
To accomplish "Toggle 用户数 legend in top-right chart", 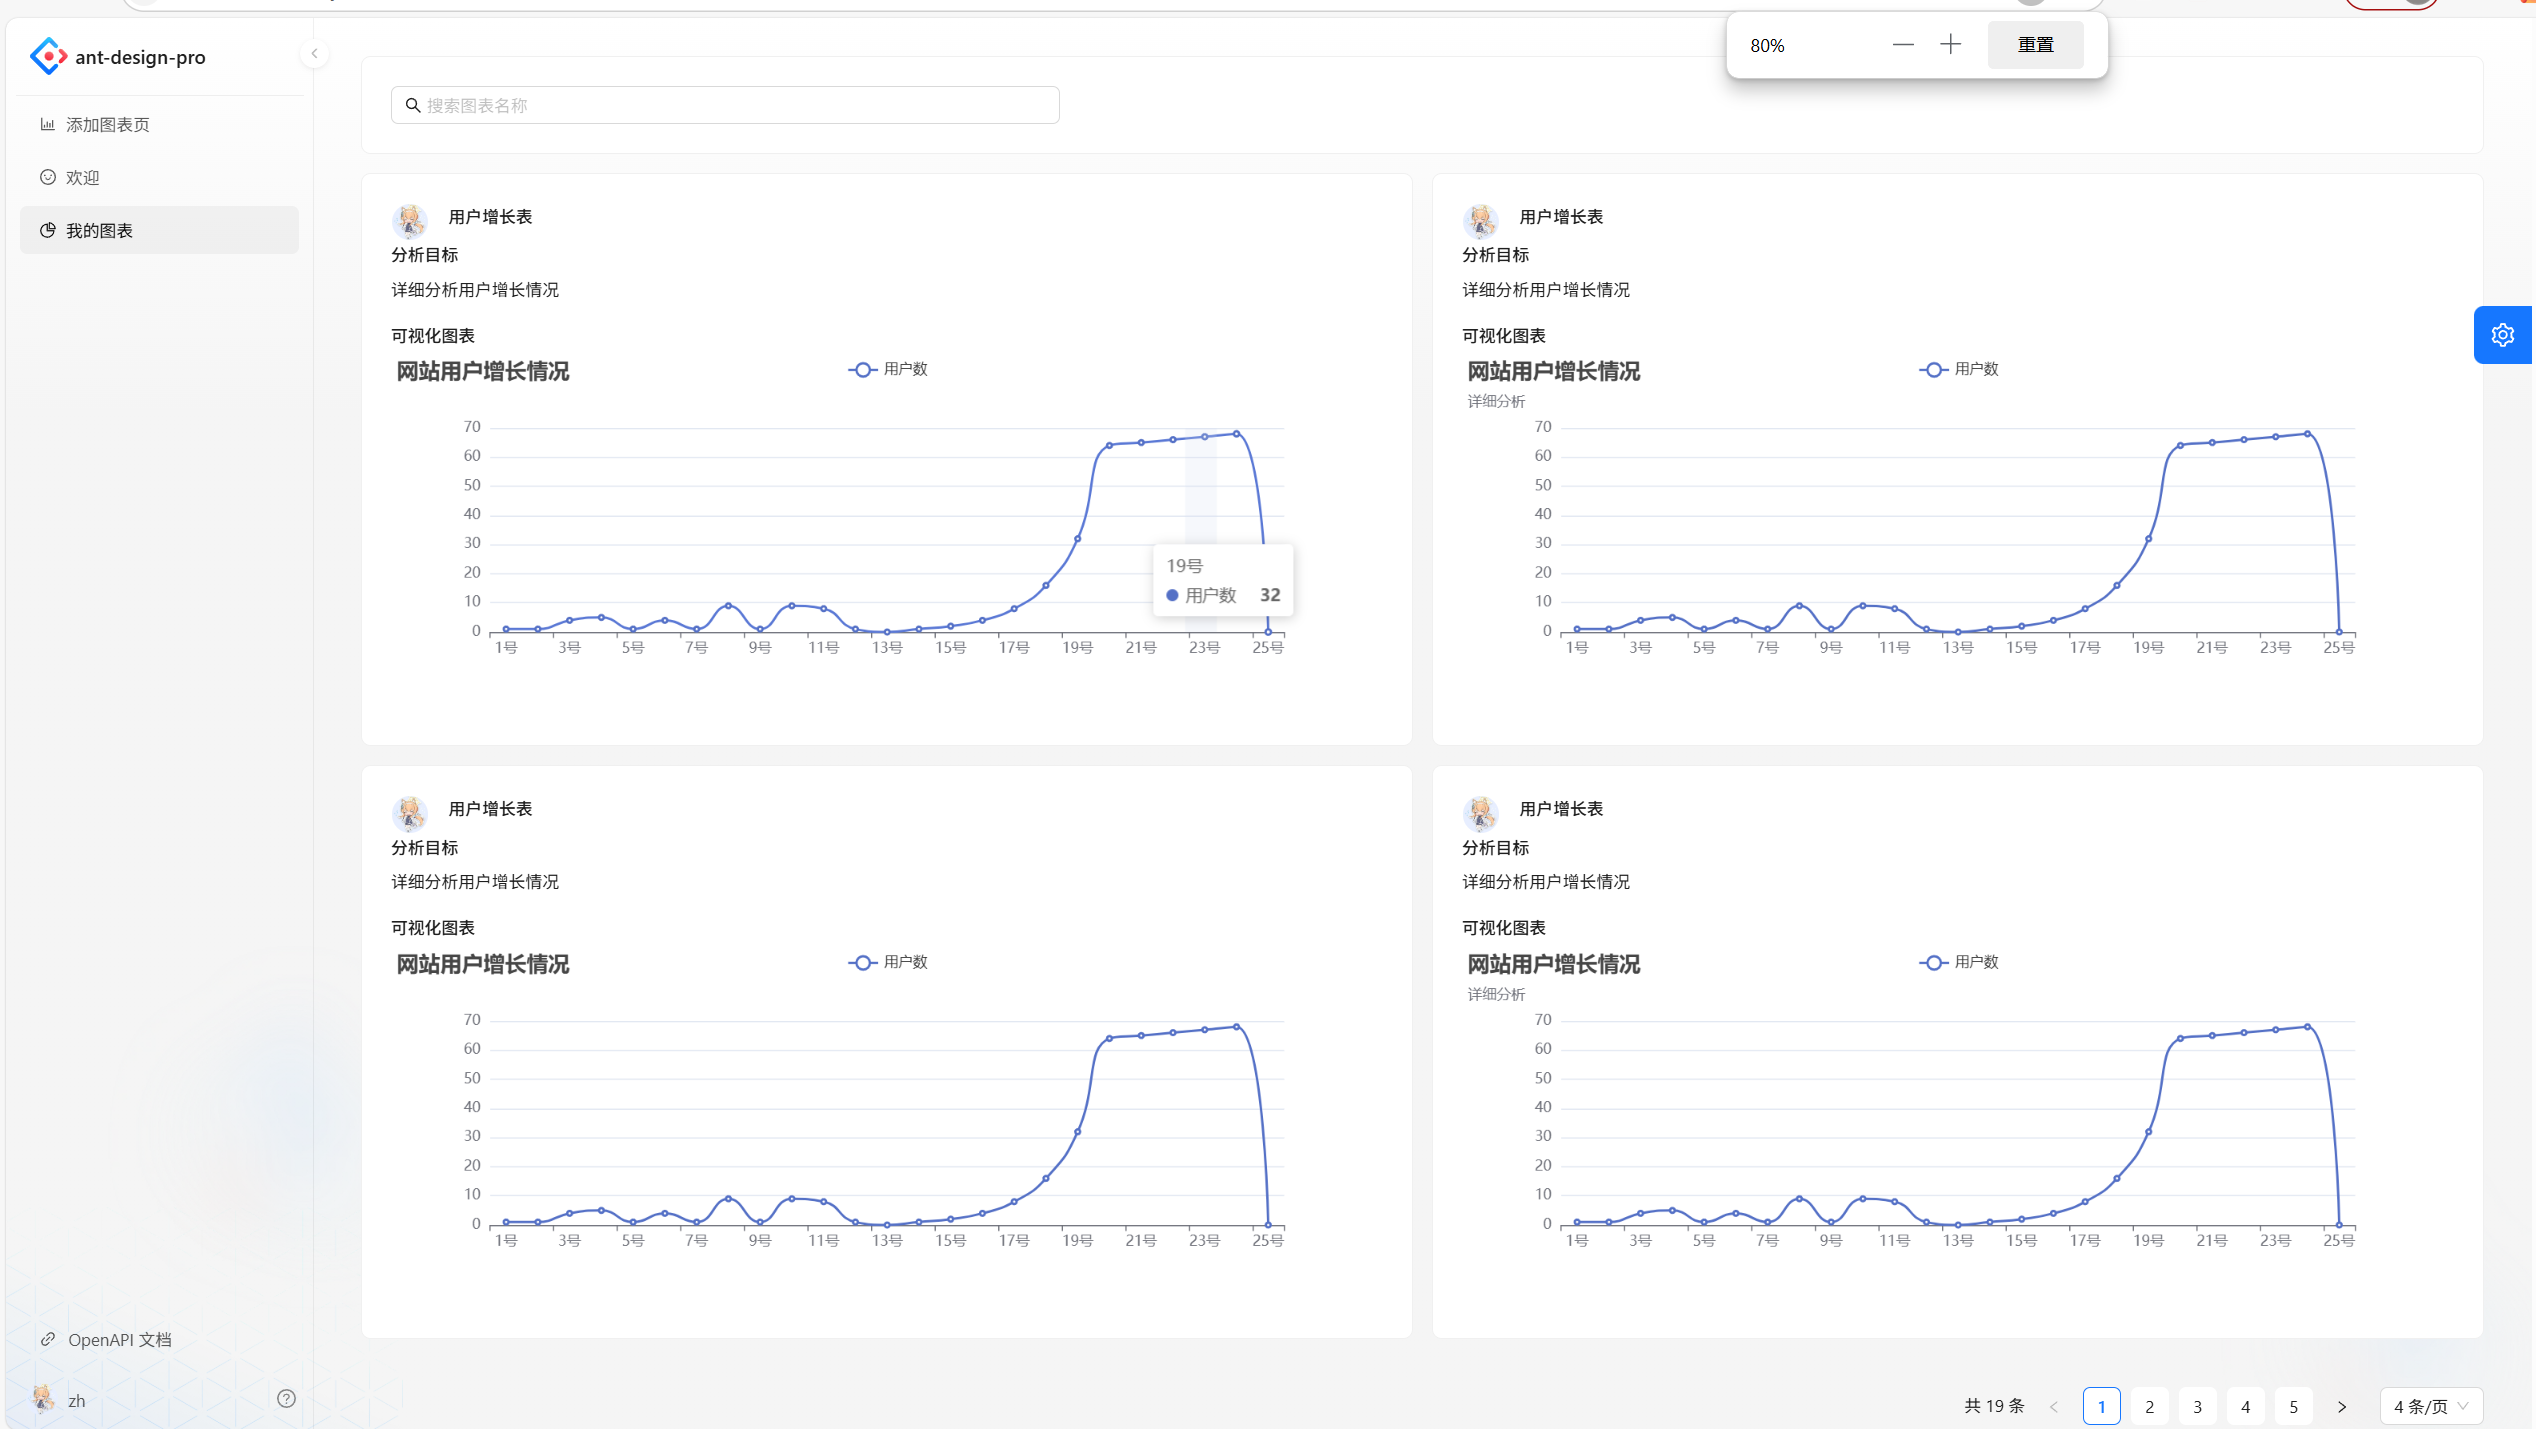I will click(x=1958, y=370).
